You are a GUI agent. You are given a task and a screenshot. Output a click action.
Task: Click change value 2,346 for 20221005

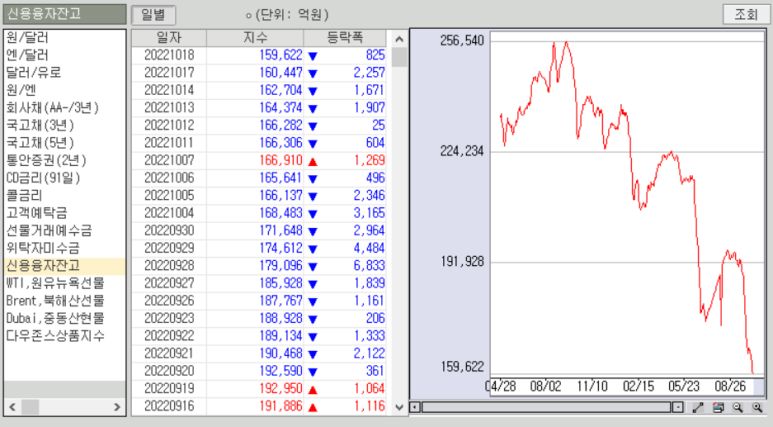[x=369, y=195]
